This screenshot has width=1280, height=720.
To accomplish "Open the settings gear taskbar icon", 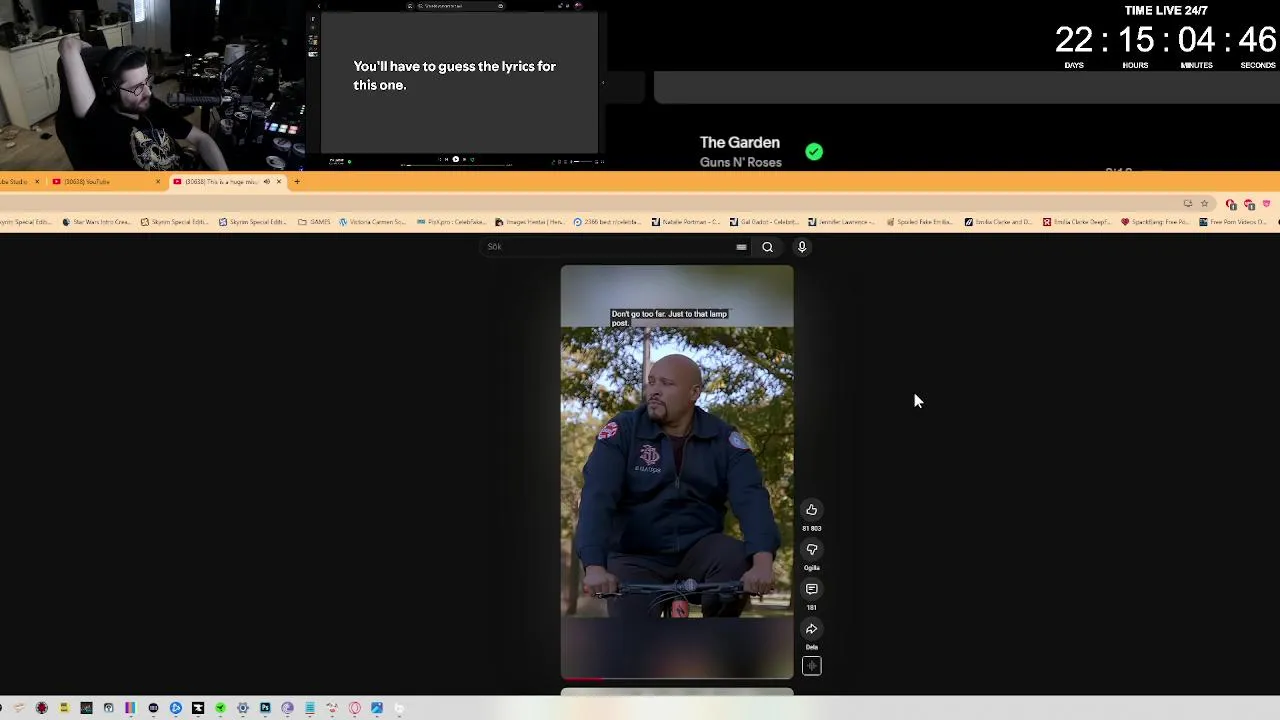I will click(x=243, y=708).
